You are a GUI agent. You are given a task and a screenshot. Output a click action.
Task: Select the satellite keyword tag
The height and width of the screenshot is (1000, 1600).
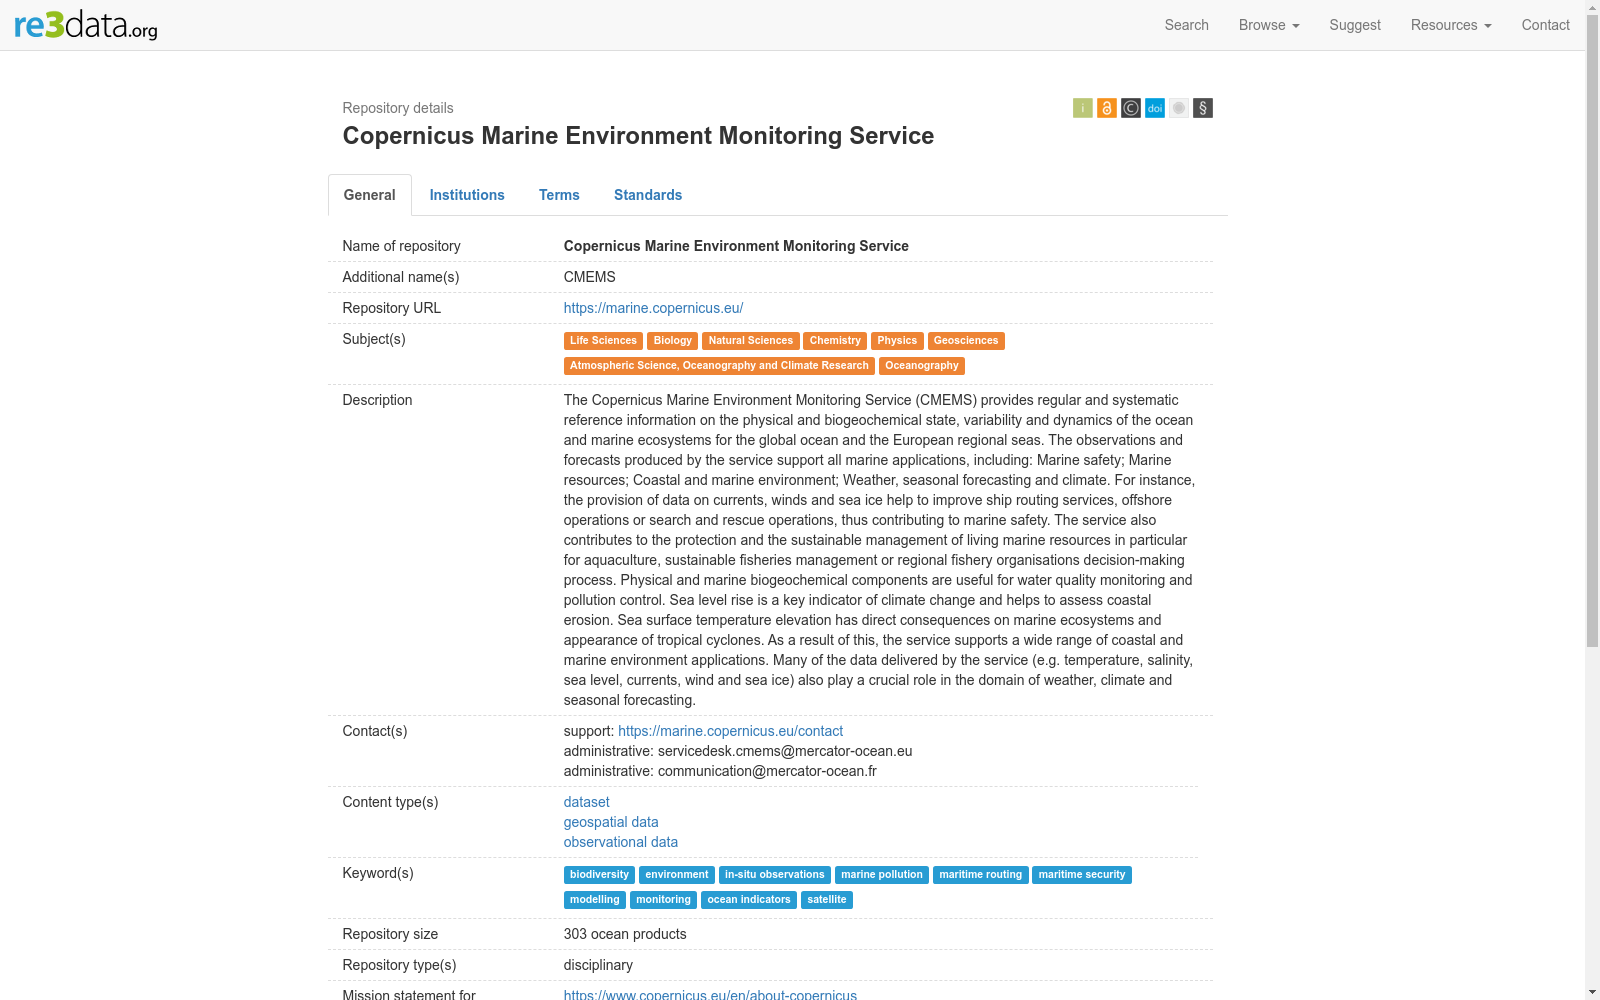pos(827,900)
